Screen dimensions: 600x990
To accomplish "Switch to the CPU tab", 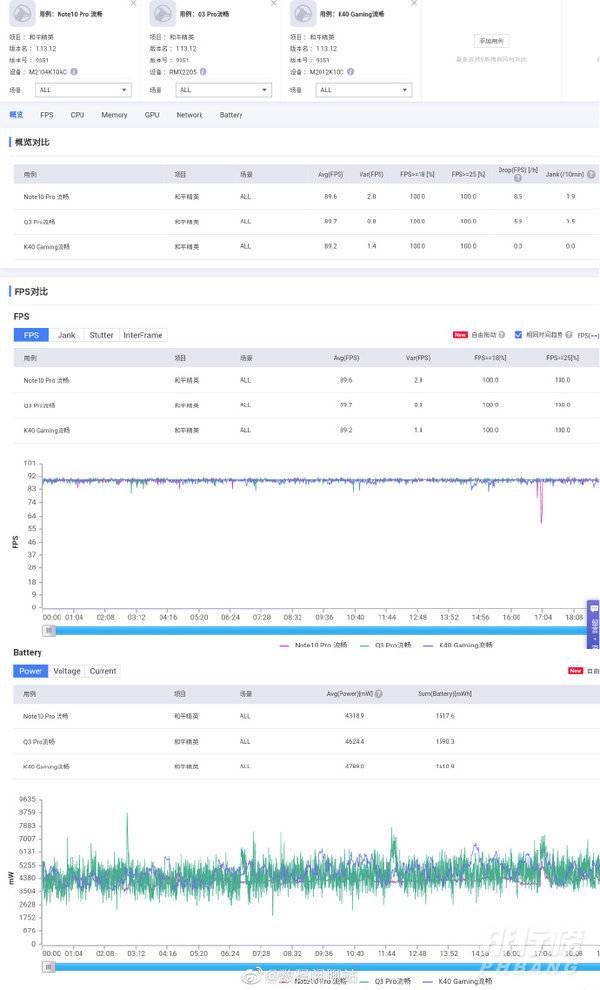I will 77,115.
